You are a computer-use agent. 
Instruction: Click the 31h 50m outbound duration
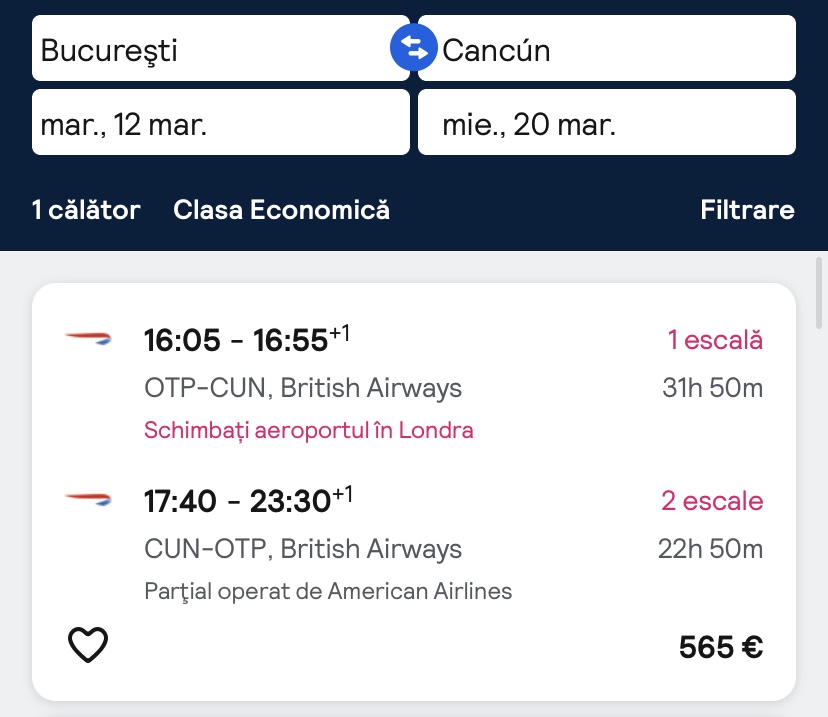pos(712,387)
